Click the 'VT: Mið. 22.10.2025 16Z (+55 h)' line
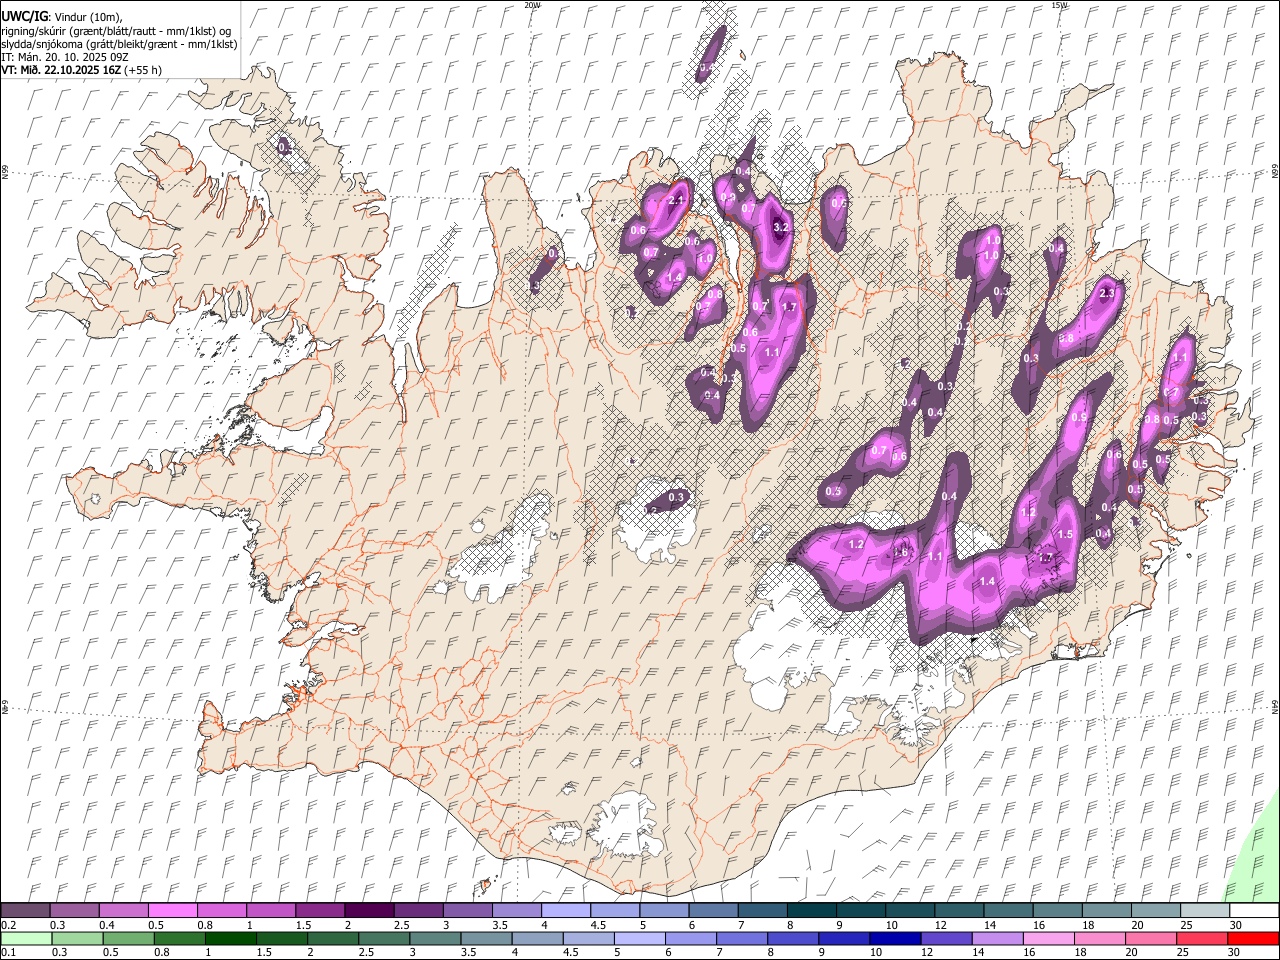The height and width of the screenshot is (960, 1280). 82,70
